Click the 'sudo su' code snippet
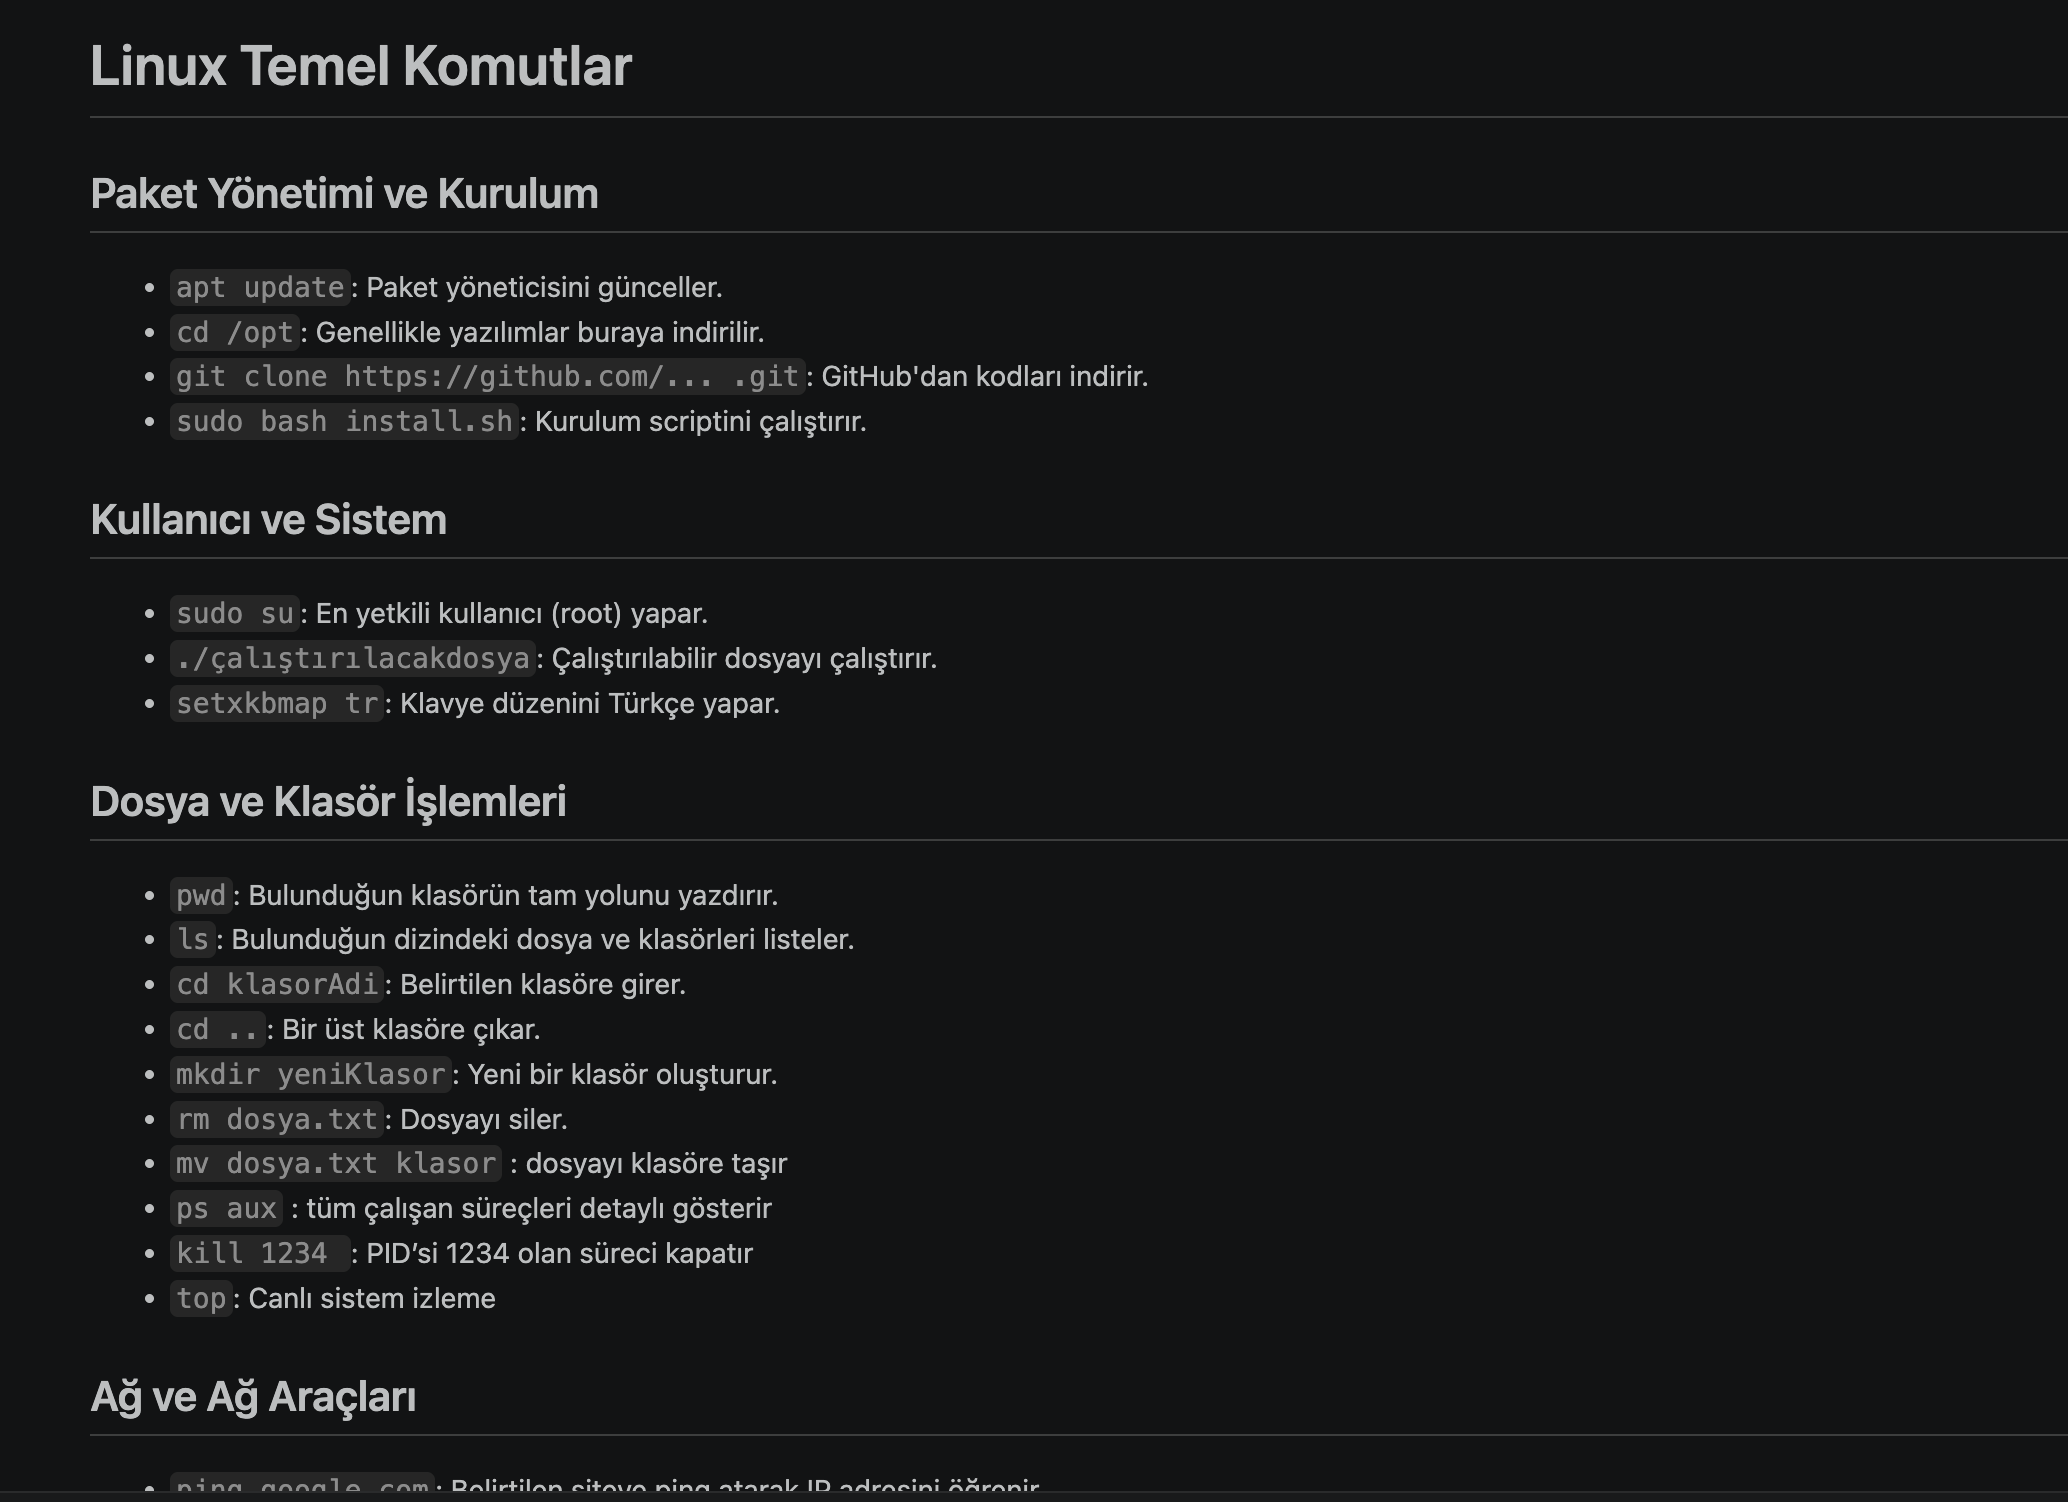 [235, 613]
